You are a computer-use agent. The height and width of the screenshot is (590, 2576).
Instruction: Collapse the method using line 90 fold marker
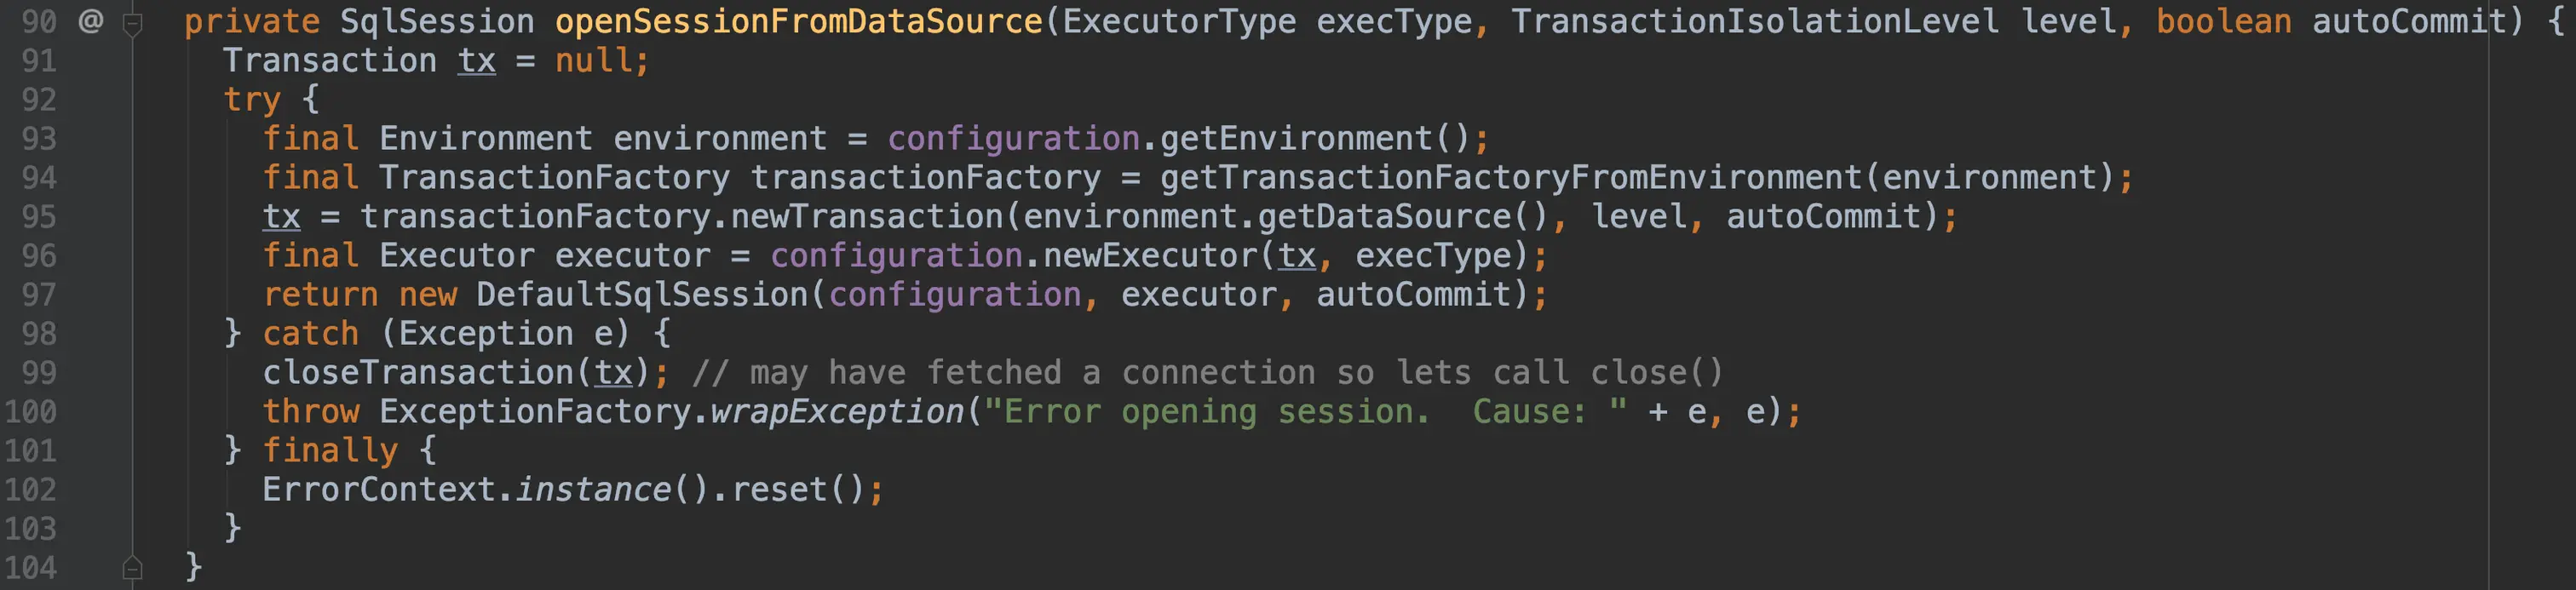[x=132, y=23]
